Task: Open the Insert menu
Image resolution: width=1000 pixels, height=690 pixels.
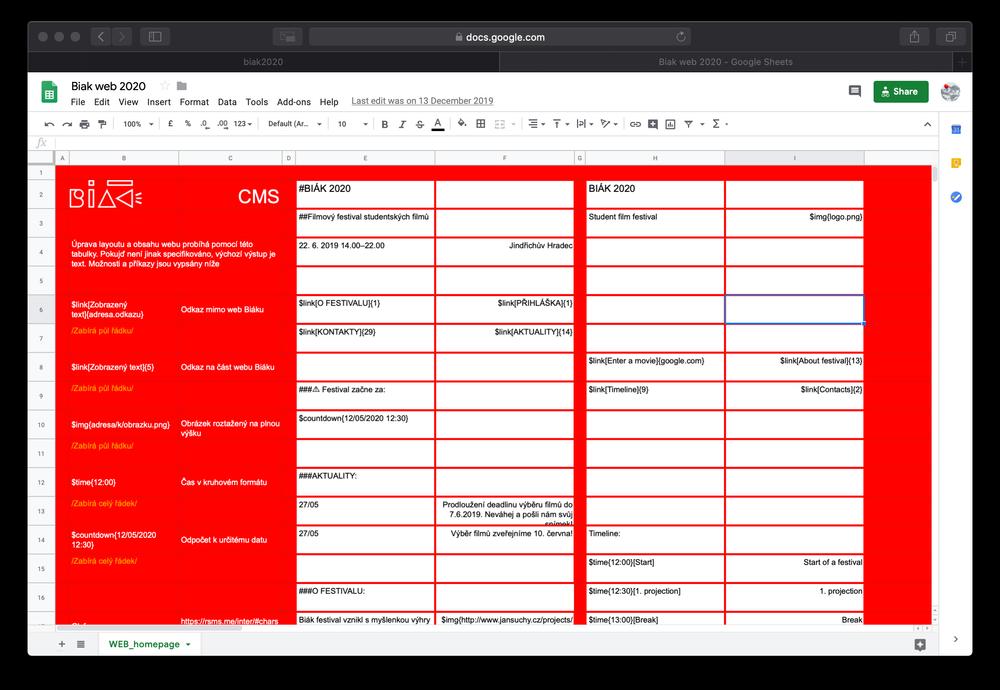Action: click(159, 102)
